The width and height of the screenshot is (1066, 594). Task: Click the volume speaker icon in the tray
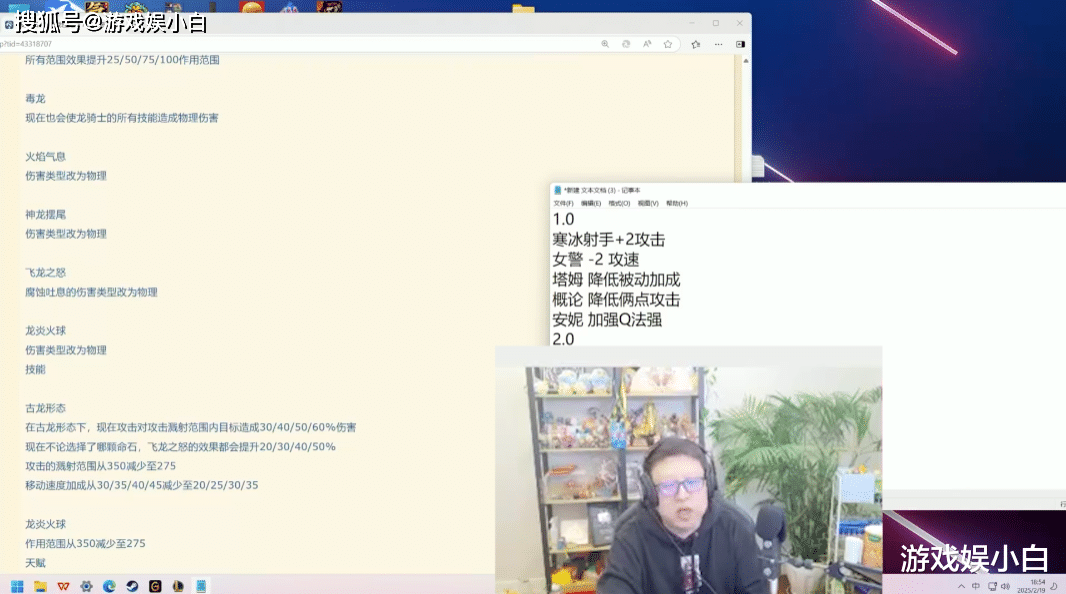coord(1005,586)
